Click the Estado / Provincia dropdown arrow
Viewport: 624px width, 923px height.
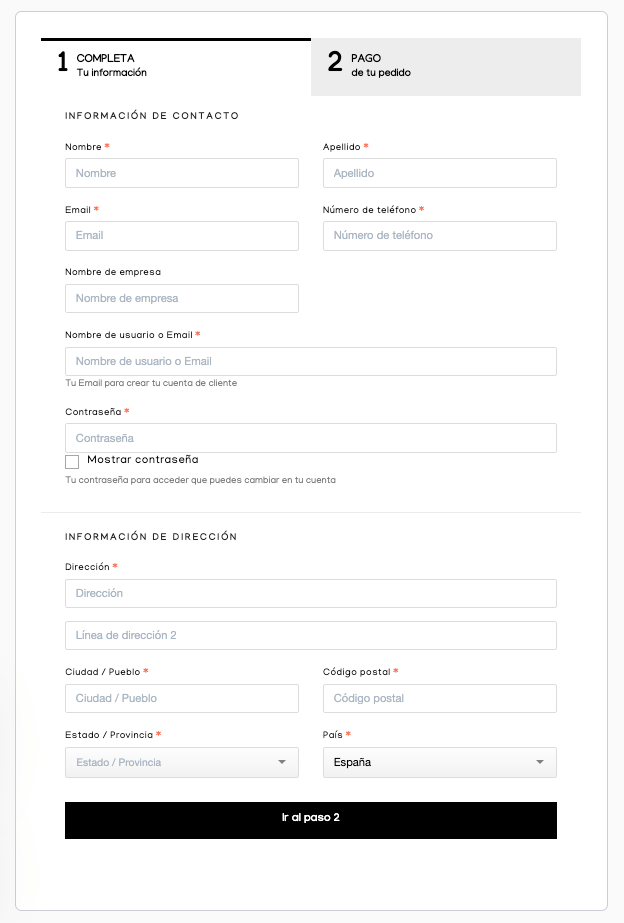282,763
